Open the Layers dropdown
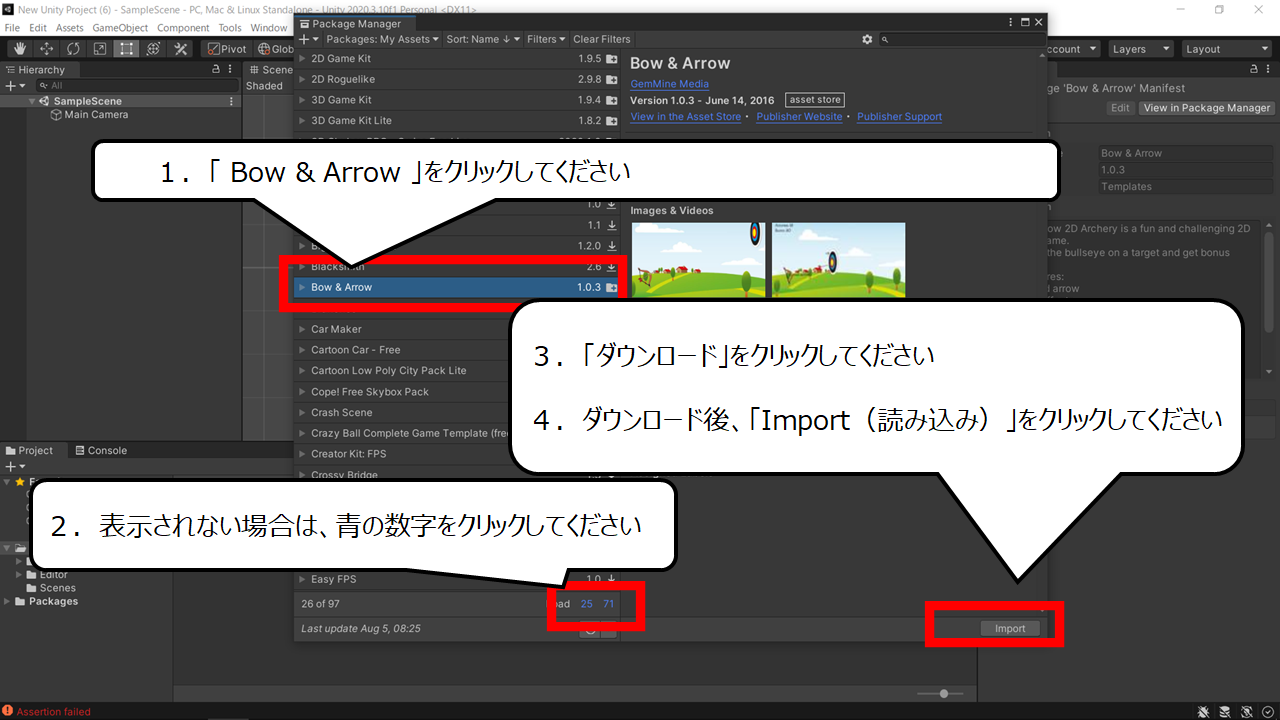The image size is (1280, 720). (1141, 48)
